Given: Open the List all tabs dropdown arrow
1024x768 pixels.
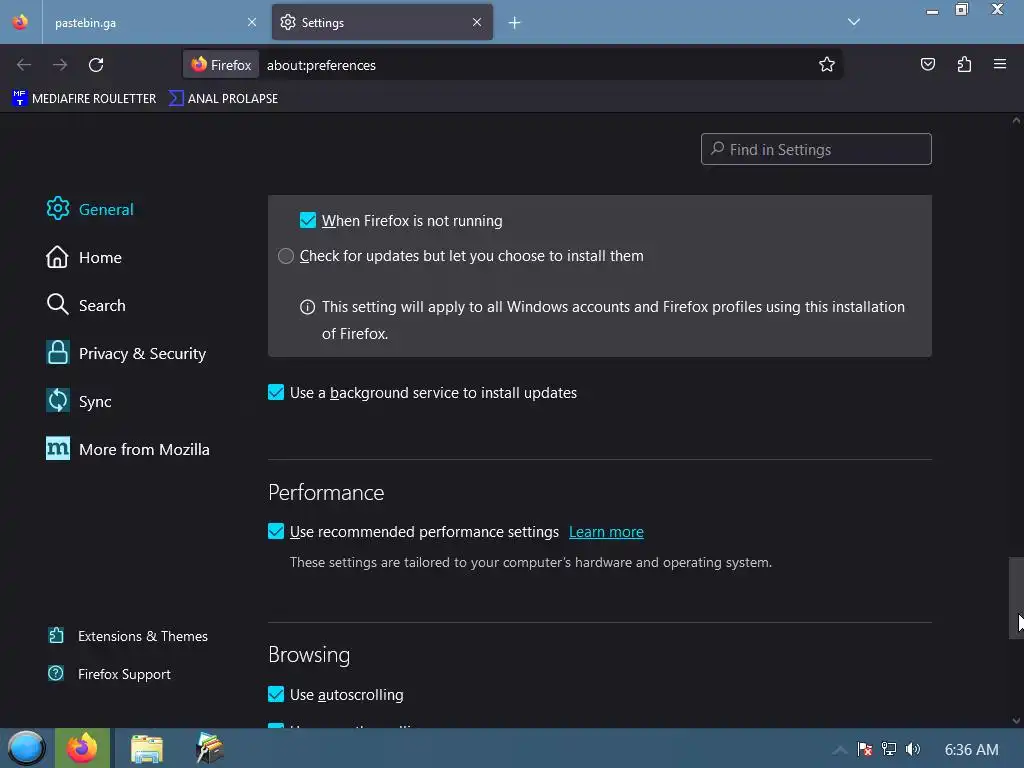Looking at the screenshot, I should pyautogui.click(x=854, y=22).
